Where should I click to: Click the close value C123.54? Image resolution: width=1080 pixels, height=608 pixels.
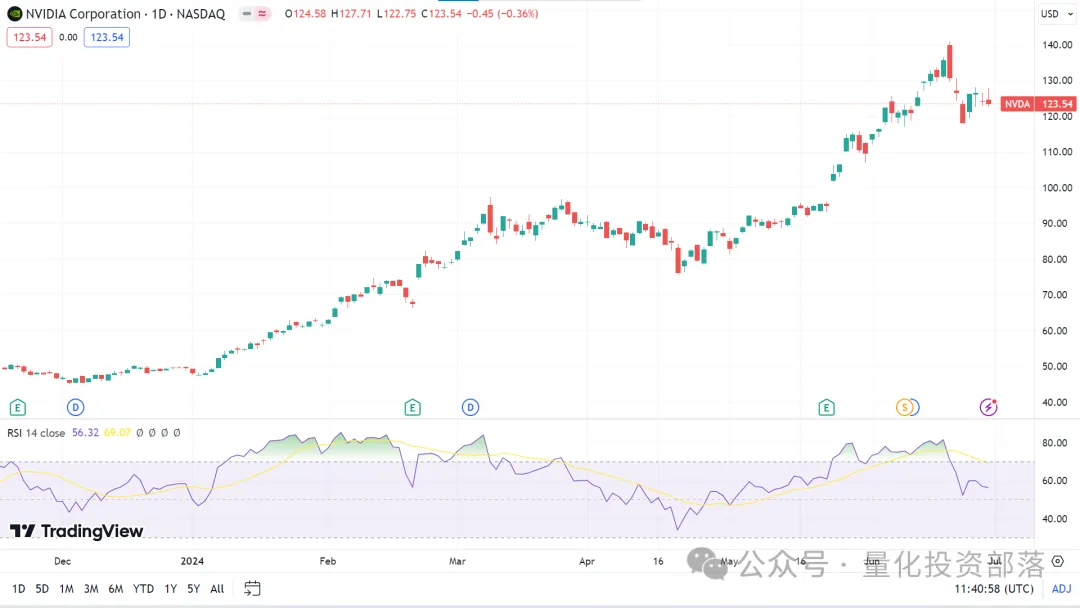[442, 14]
